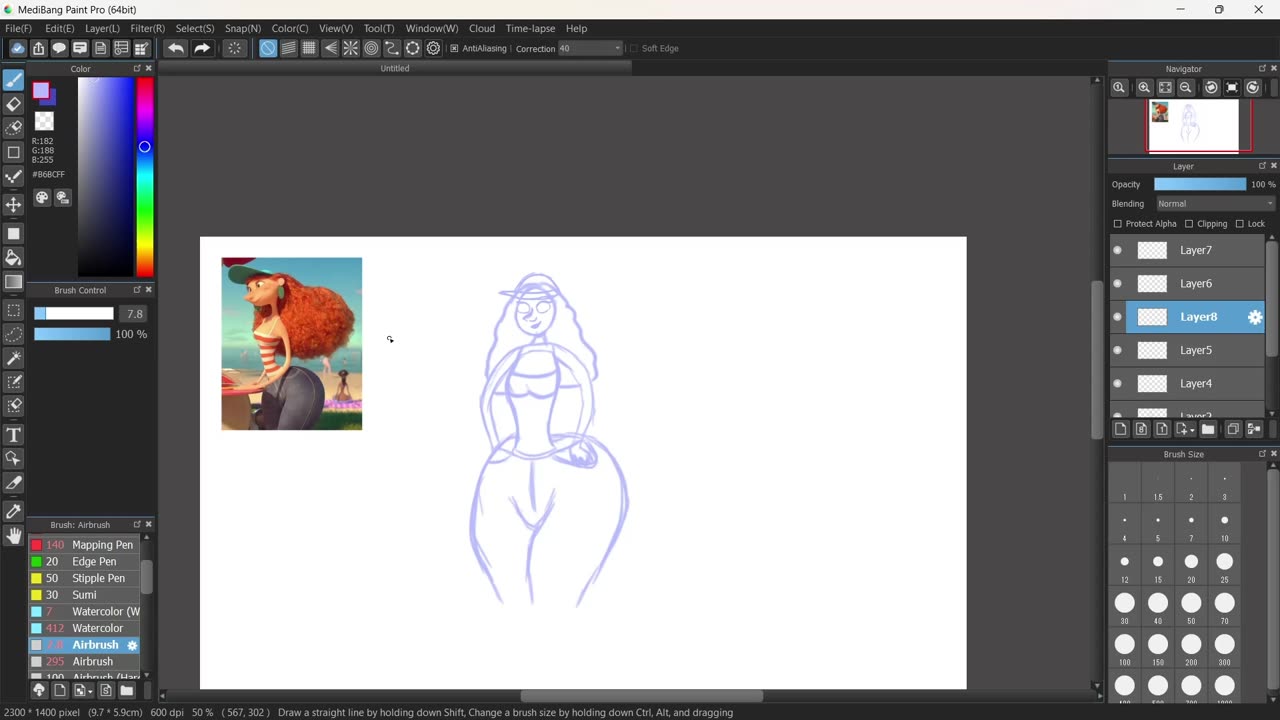Hide Layer4 visibility dot
The image size is (1280, 720).
[x=1118, y=384]
